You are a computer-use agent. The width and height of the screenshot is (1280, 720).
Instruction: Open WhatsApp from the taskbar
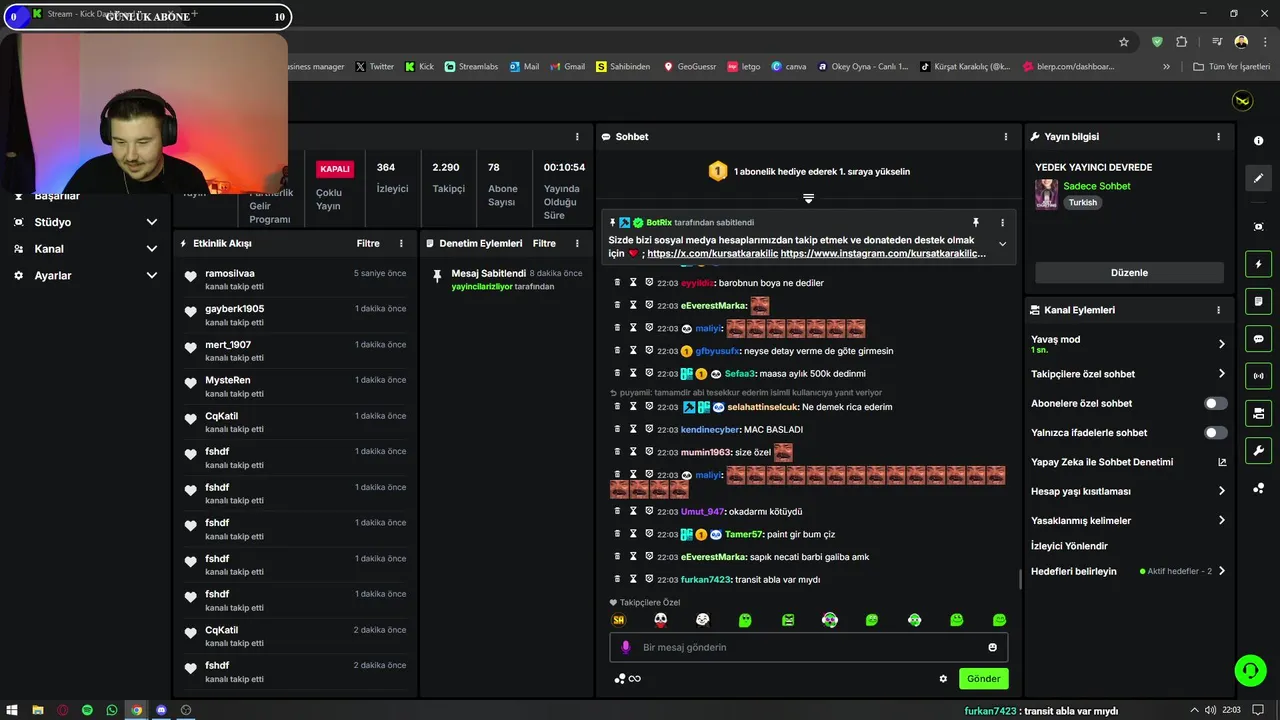click(112, 710)
